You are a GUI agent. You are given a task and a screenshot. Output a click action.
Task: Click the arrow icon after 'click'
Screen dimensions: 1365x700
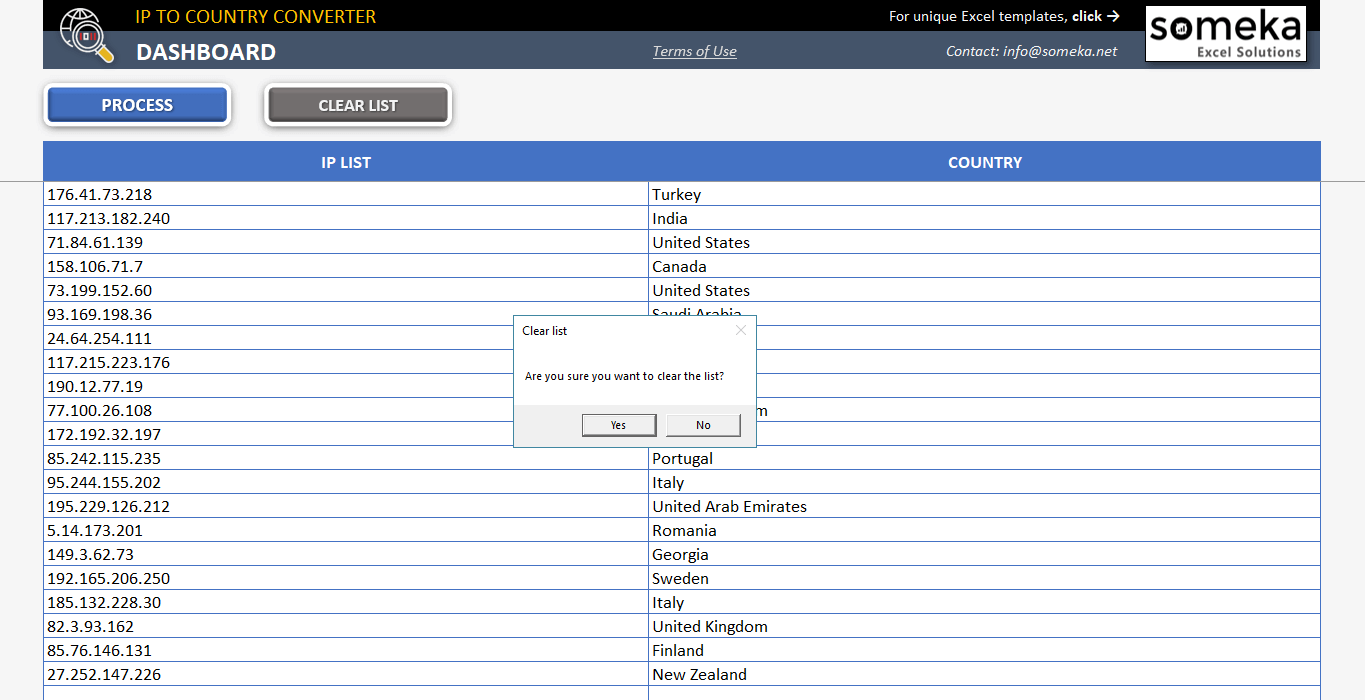[x=1113, y=16]
